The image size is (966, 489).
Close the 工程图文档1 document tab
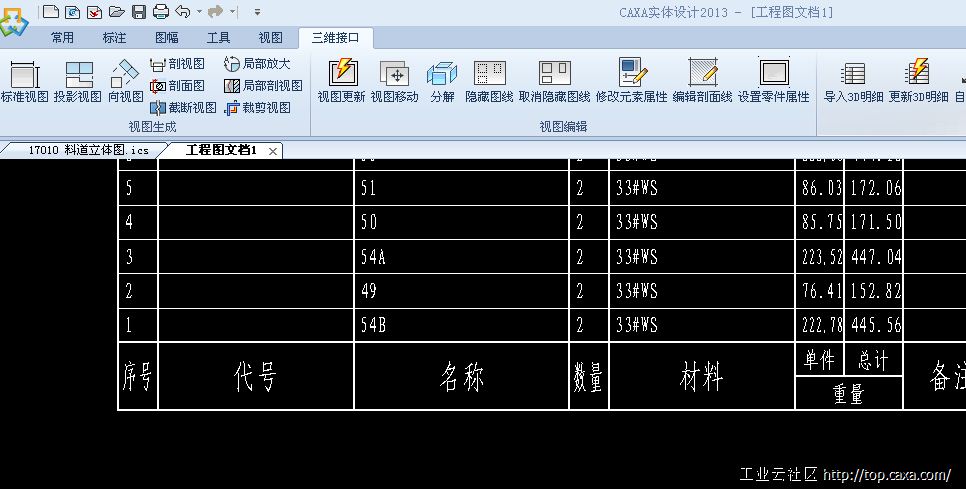point(273,151)
